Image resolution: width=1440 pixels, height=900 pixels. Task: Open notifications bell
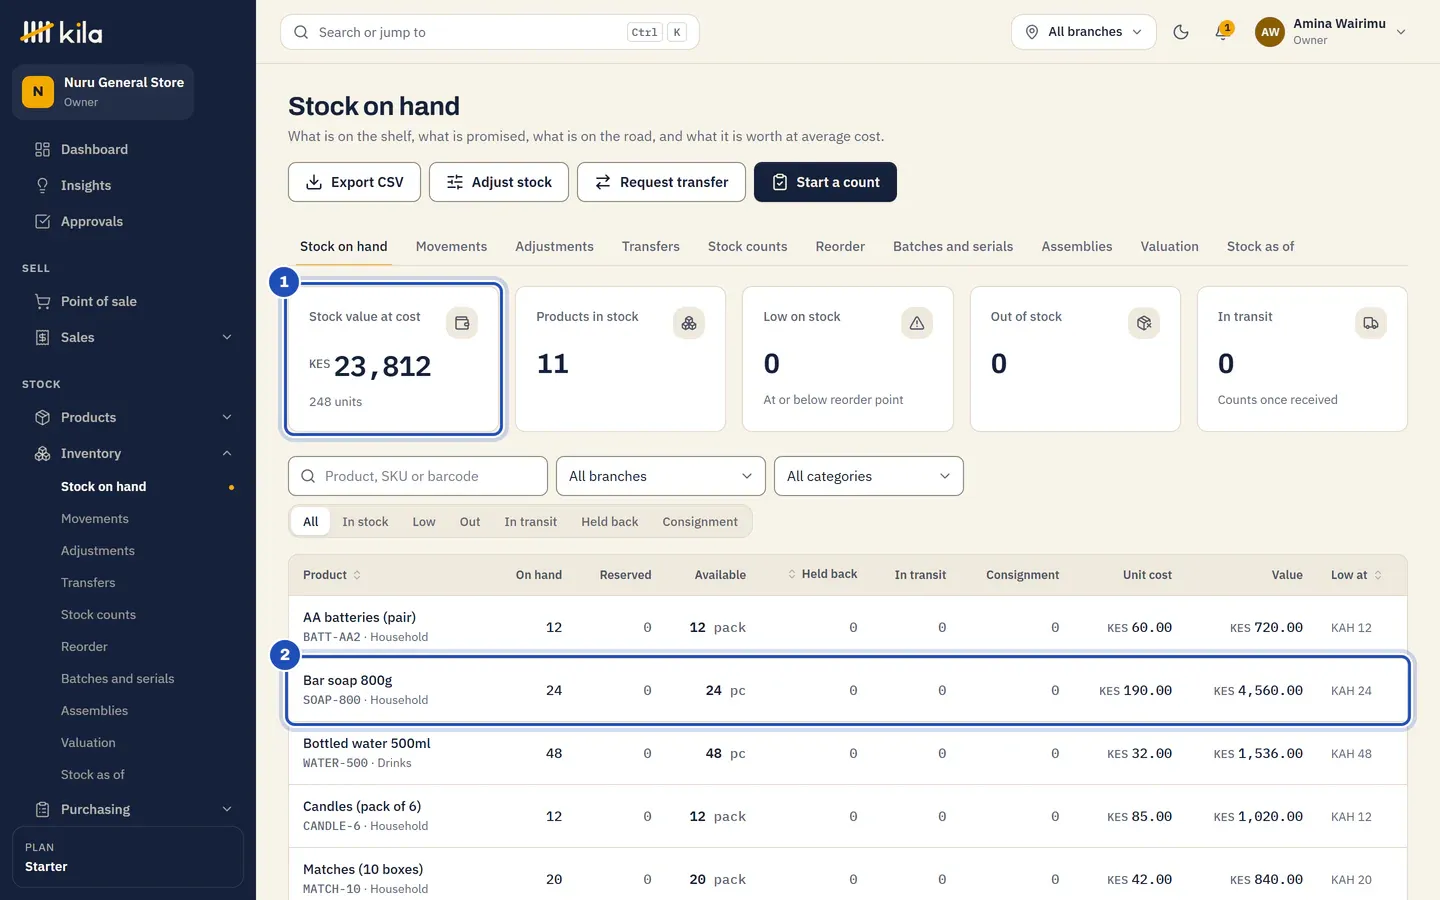click(1222, 32)
